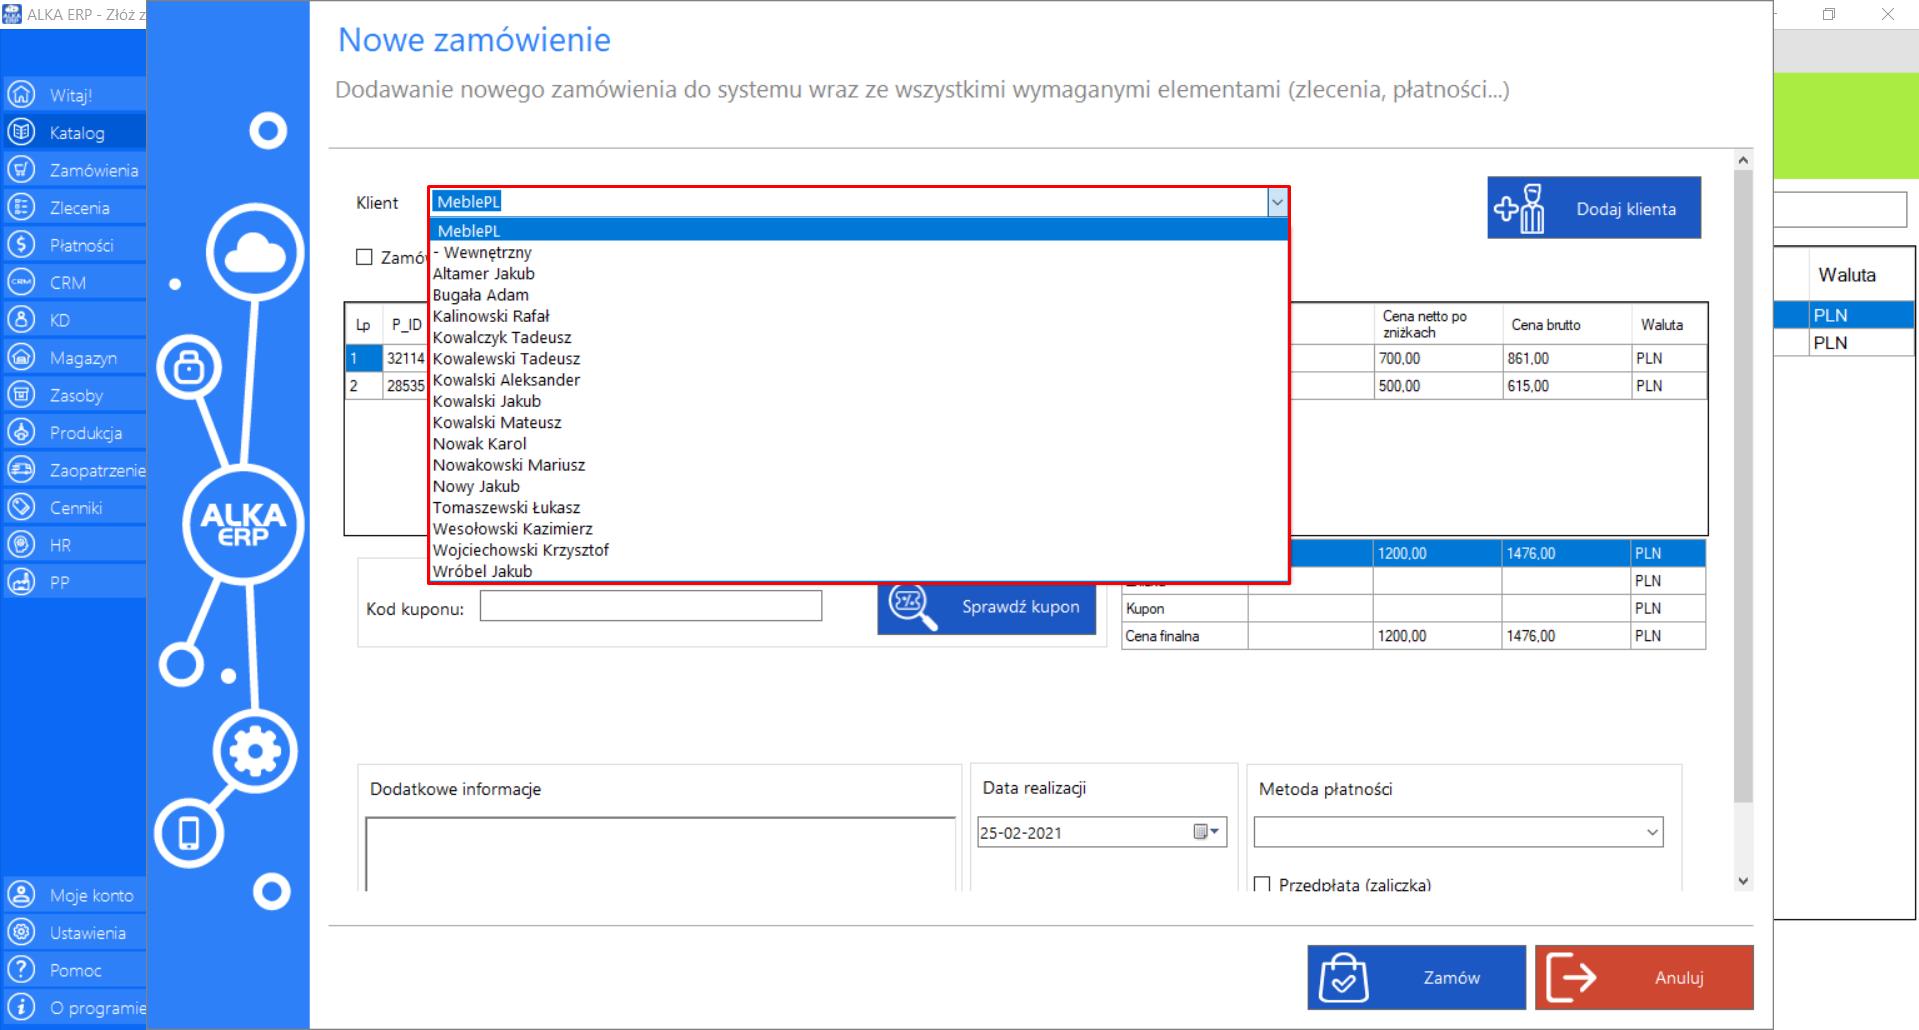Click the form scrollbar down arrow

[x=1743, y=881]
